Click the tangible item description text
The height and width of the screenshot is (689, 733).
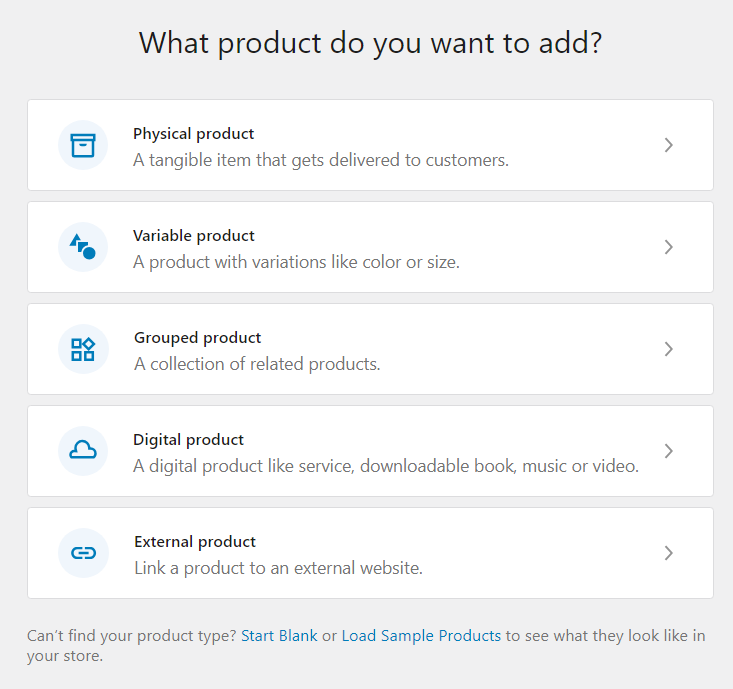tap(321, 160)
